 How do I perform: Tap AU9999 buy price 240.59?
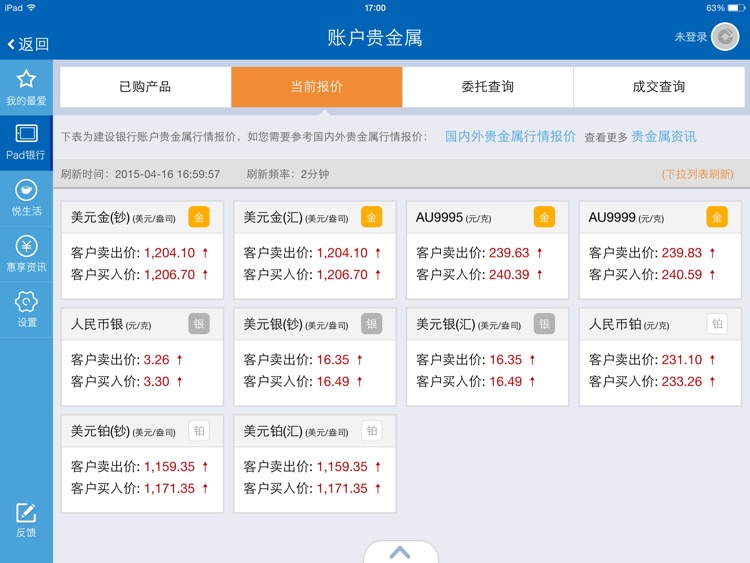tap(682, 275)
